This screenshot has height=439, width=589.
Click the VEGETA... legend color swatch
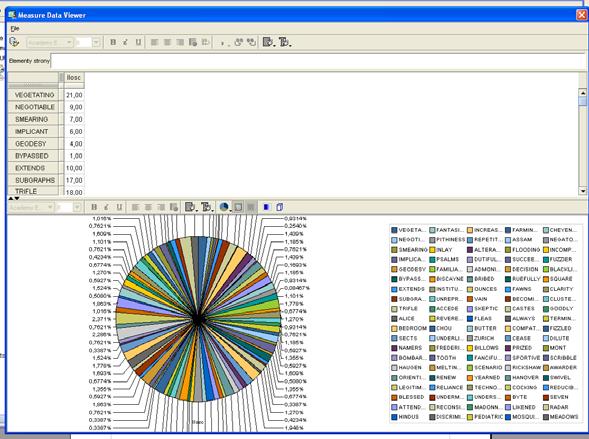coord(394,230)
